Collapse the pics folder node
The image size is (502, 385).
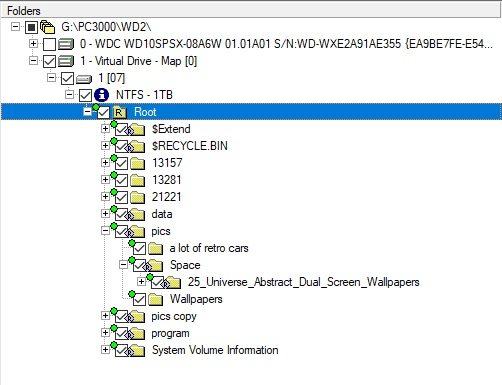[x=105, y=230]
